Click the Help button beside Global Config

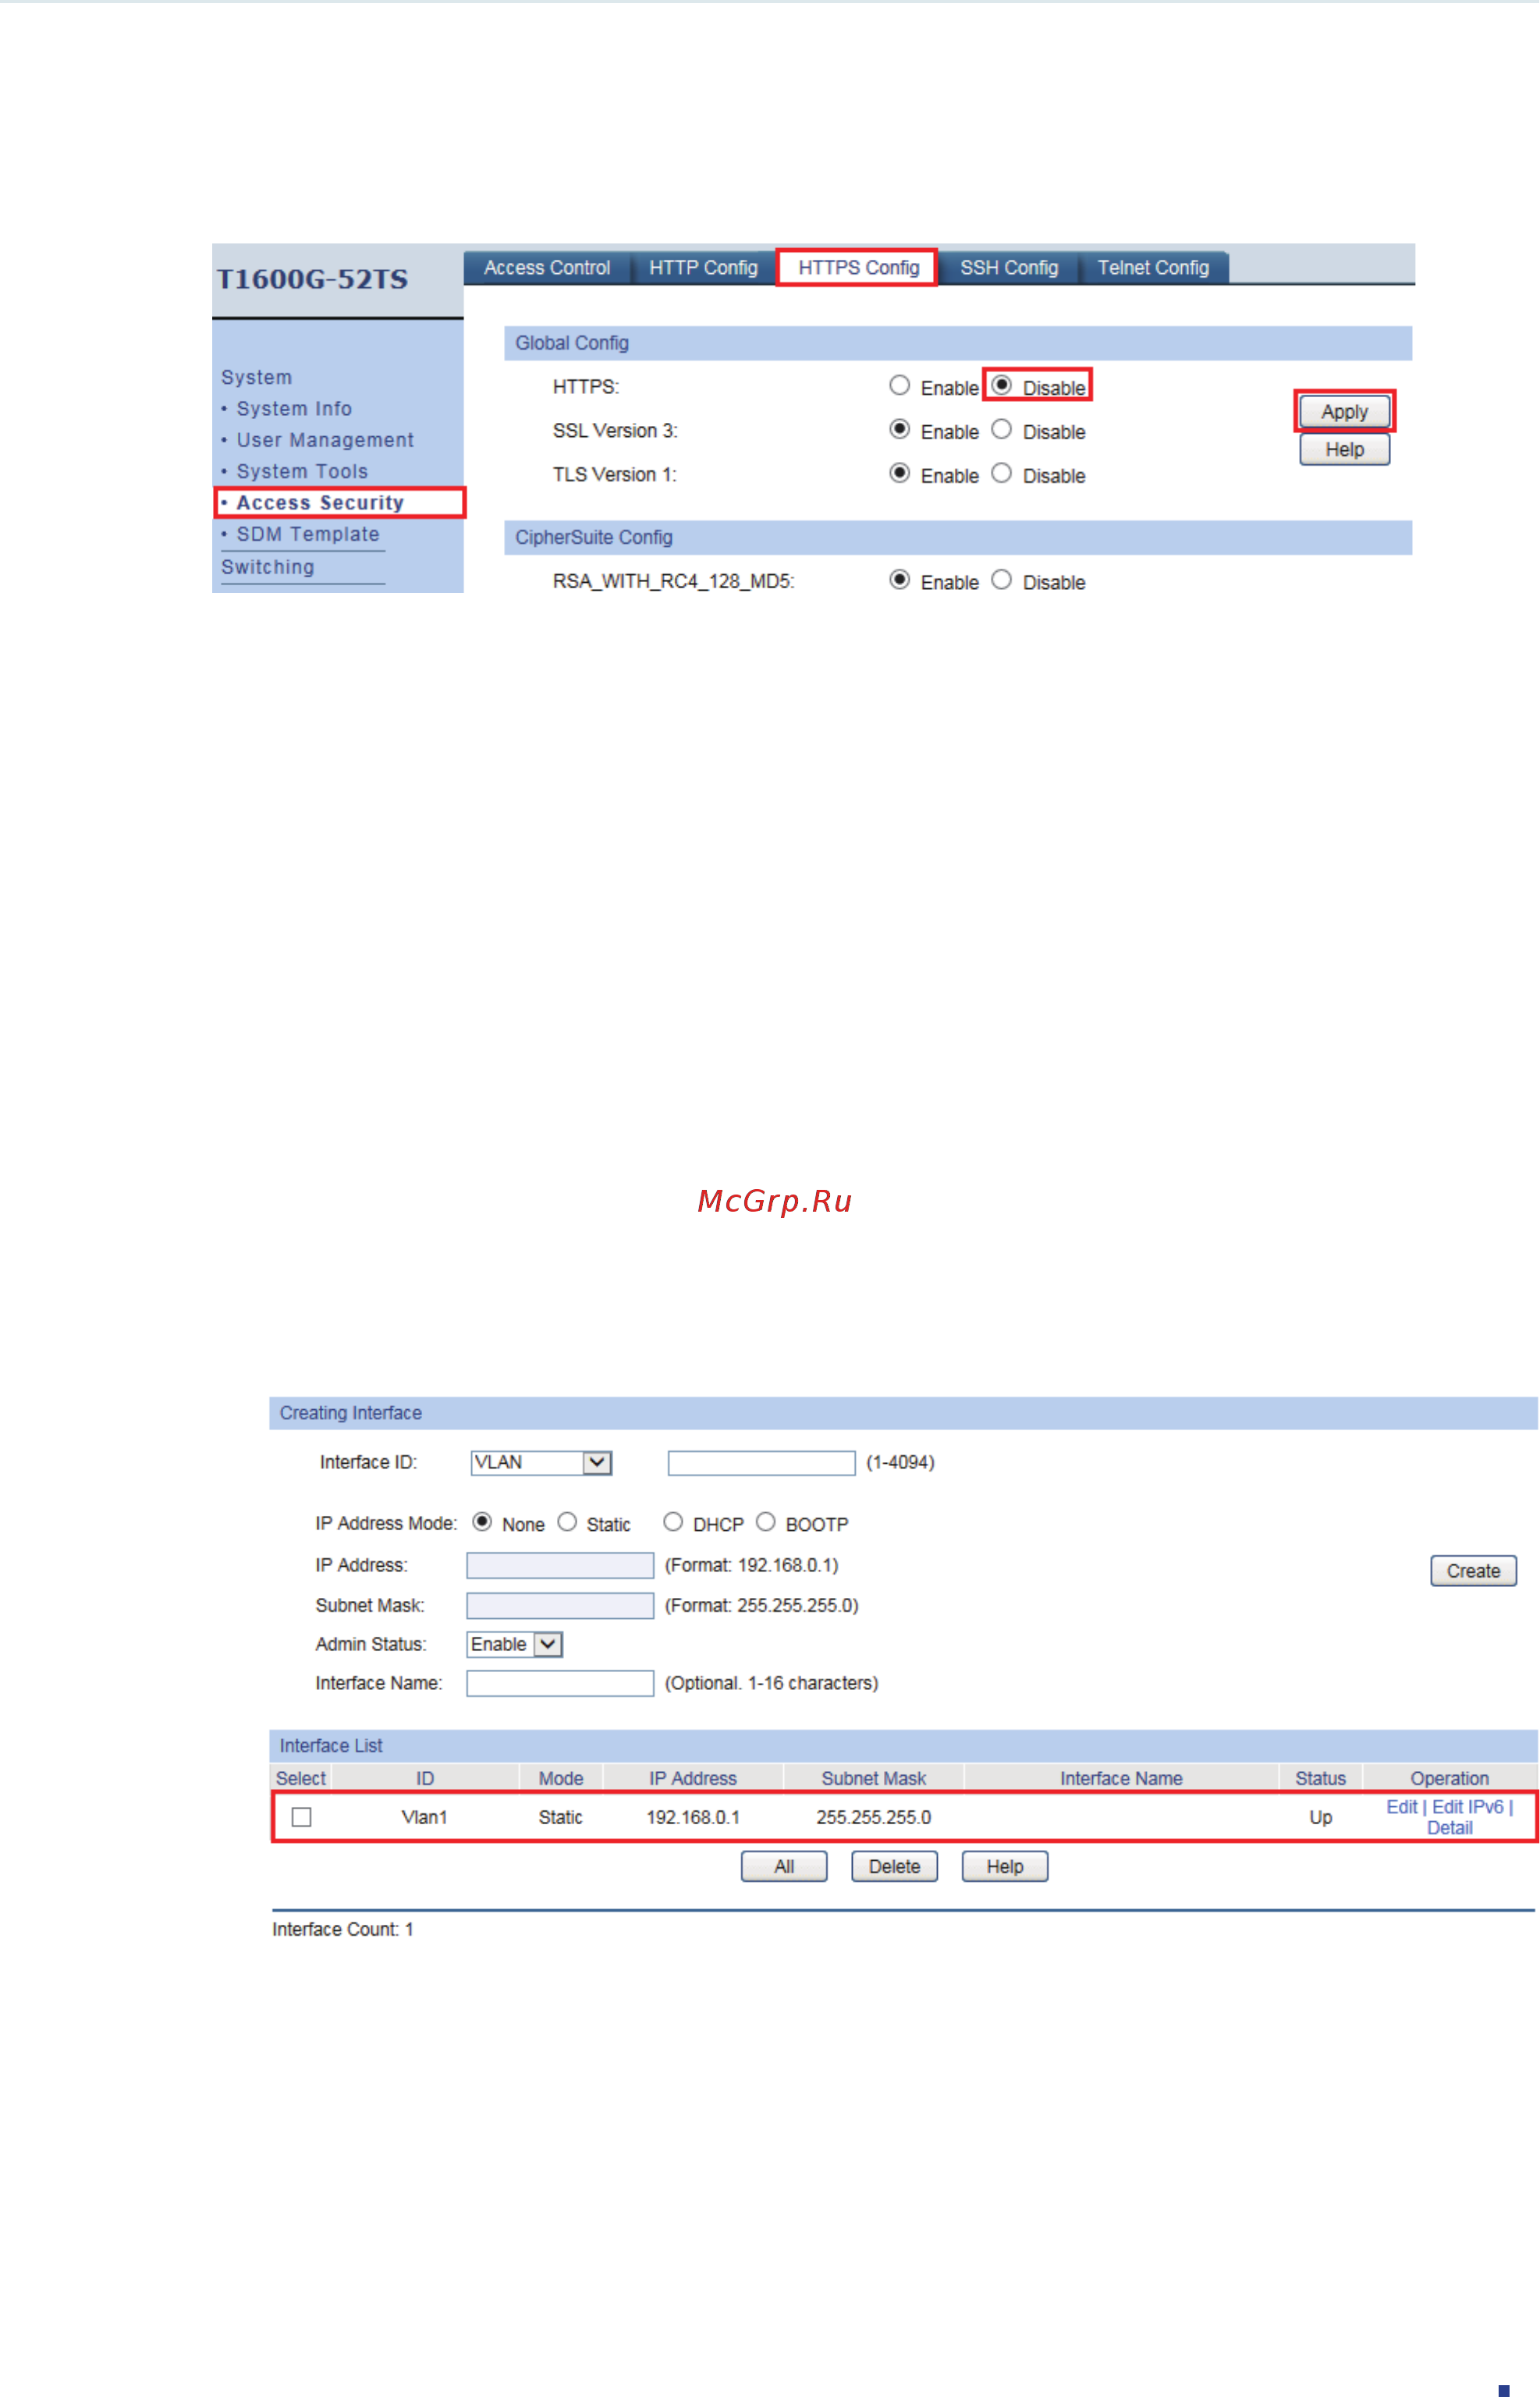click(1344, 450)
